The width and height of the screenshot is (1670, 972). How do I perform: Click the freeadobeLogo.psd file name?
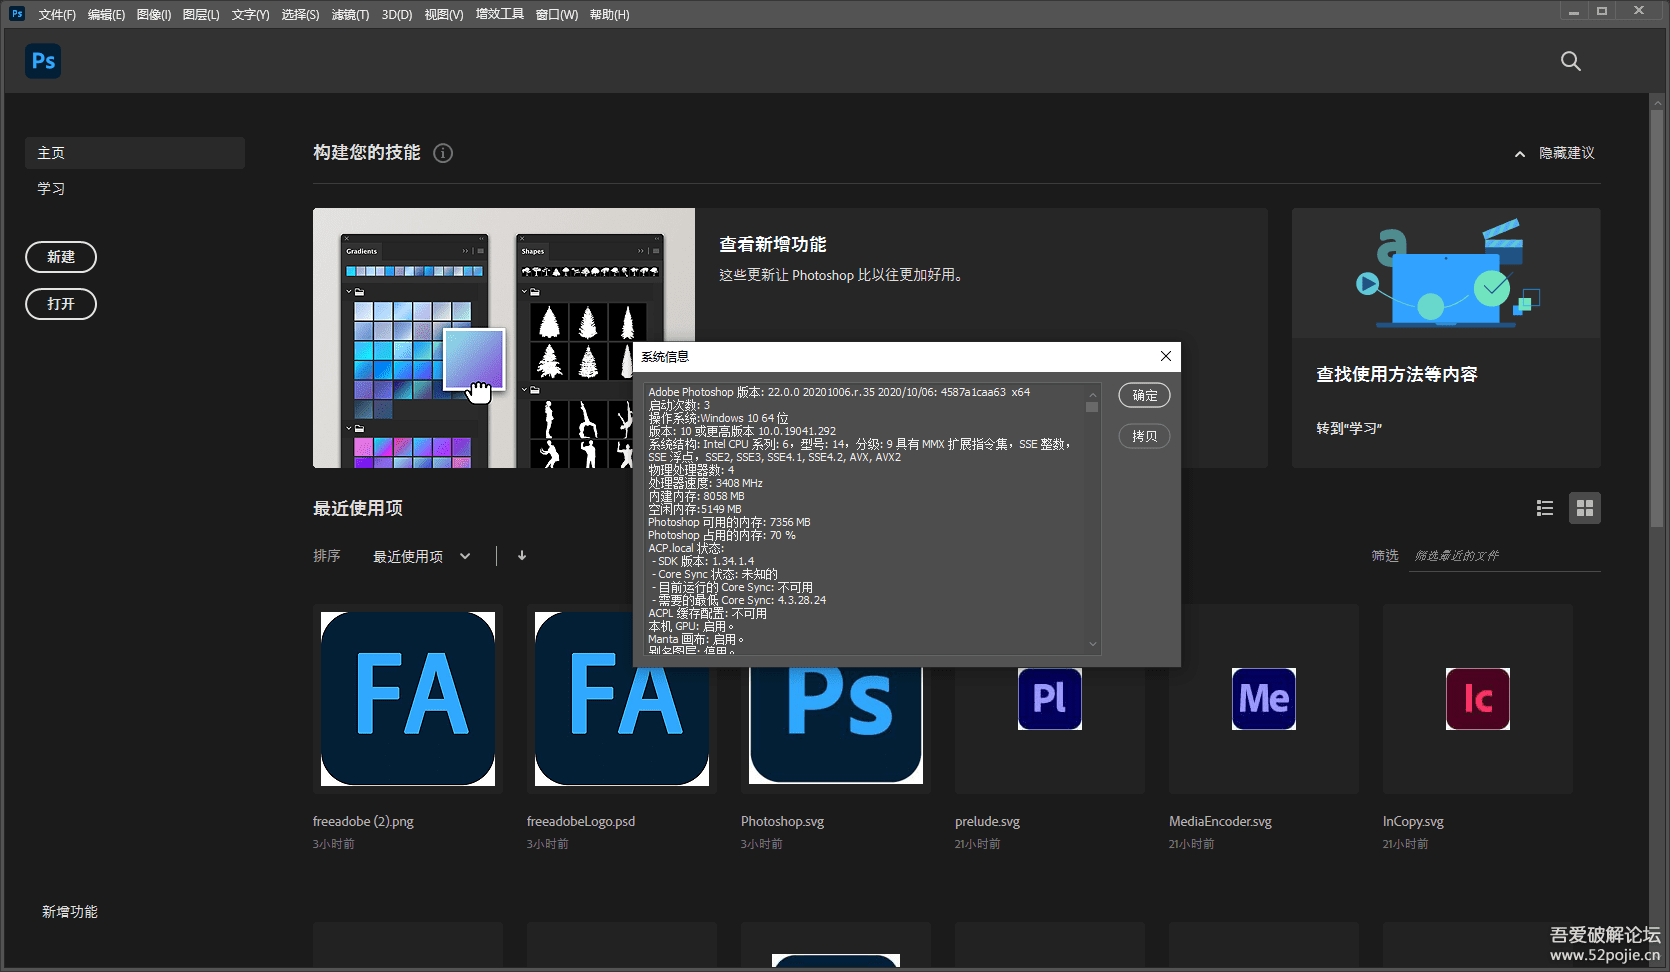[581, 822]
